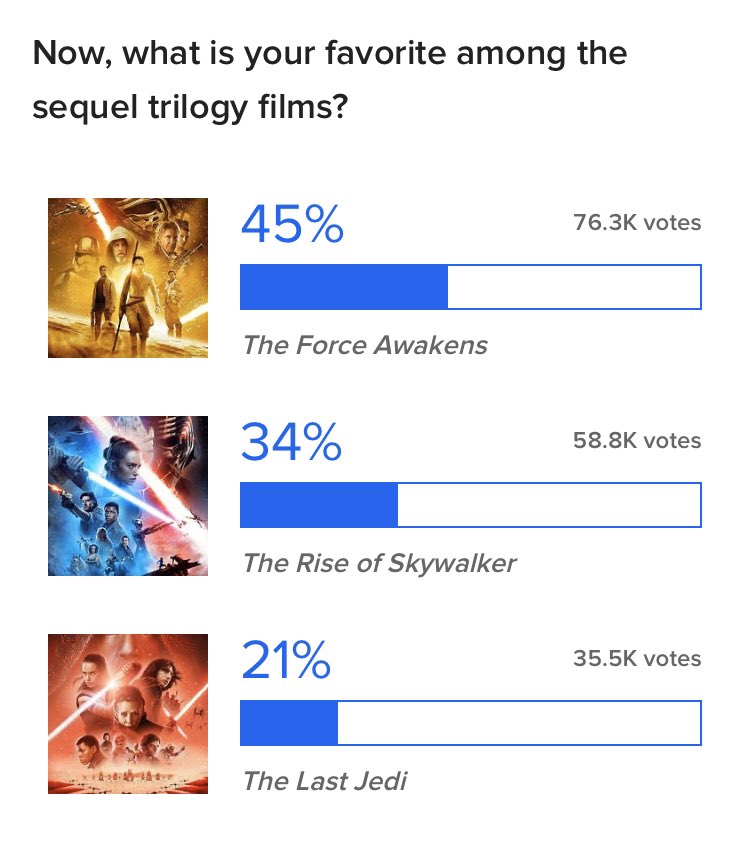Screen dimensions: 750x842
Task: Click the 45% result bar
Action: pyautogui.click(x=471, y=287)
